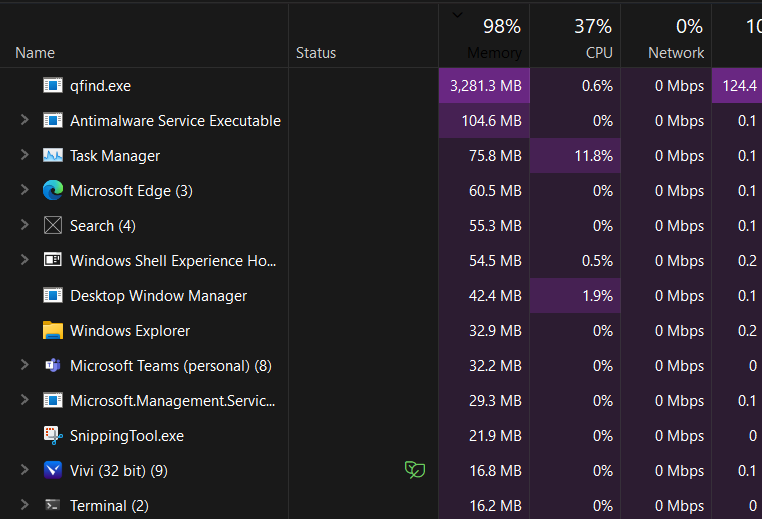Expand the Search (4) process group

coord(24,225)
